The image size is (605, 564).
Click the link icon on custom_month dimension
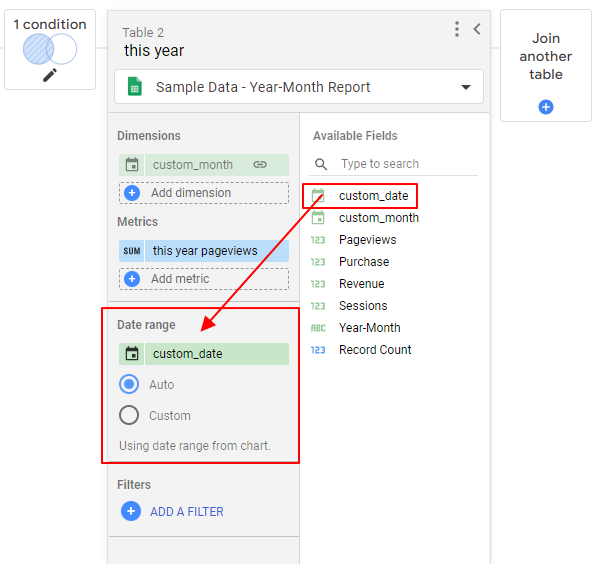[260, 165]
